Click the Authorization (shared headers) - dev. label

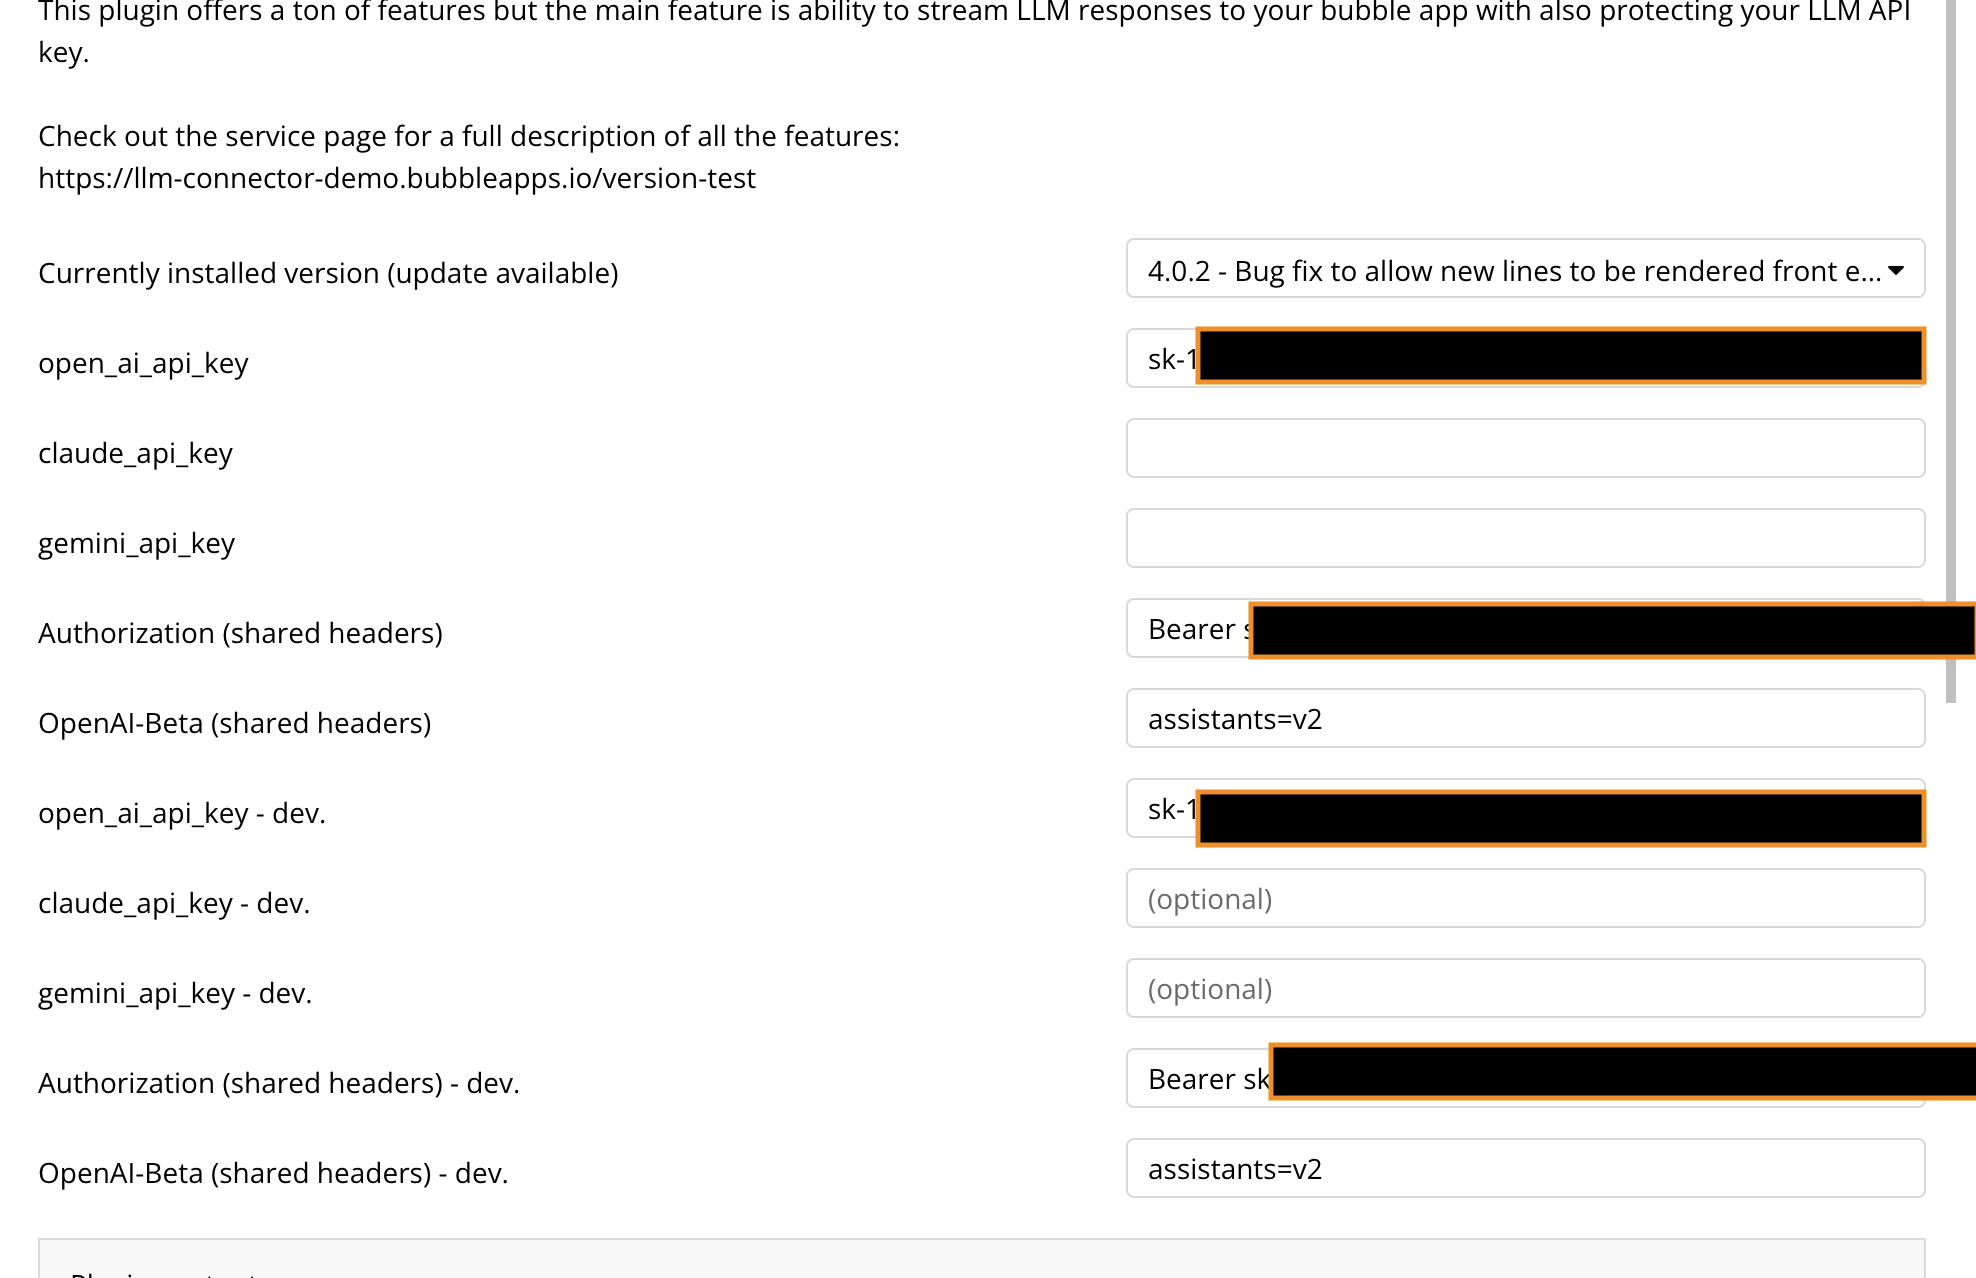[x=279, y=1083]
